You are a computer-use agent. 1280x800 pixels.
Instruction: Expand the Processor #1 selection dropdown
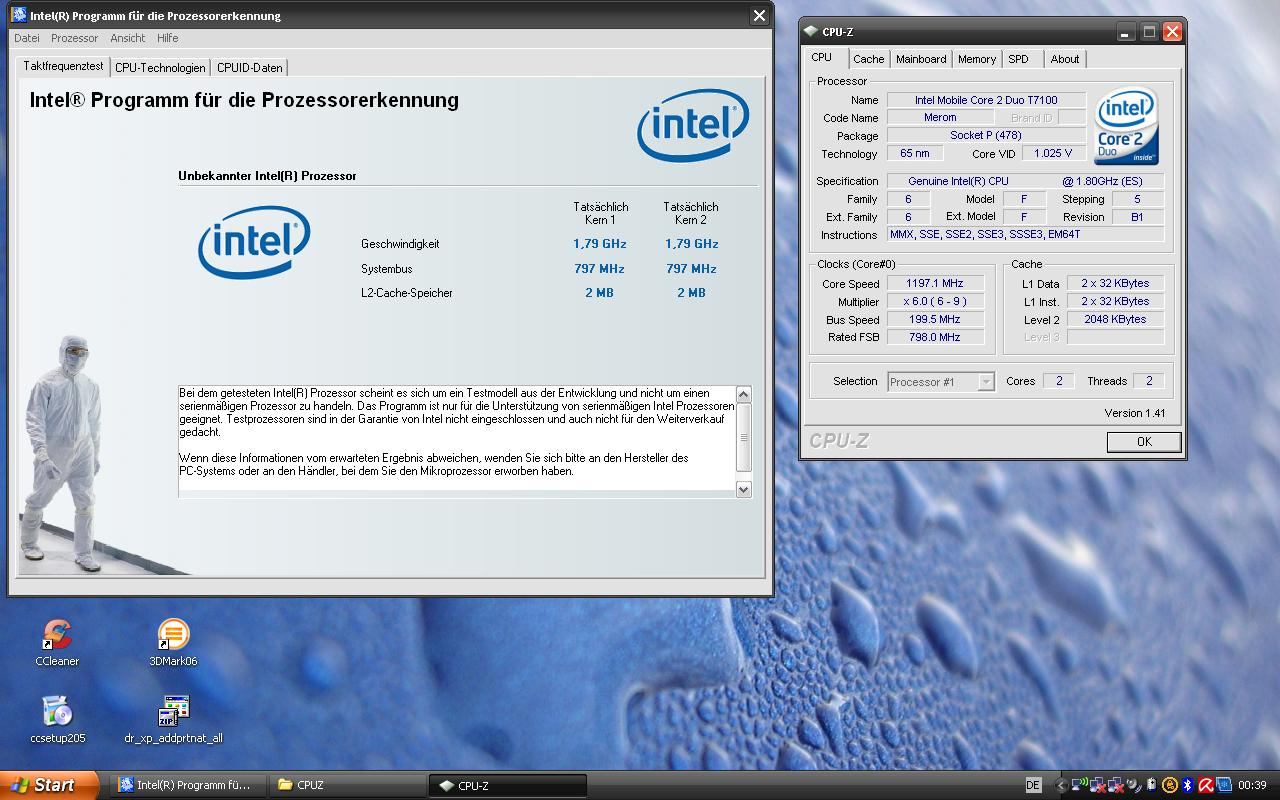[x=985, y=381]
